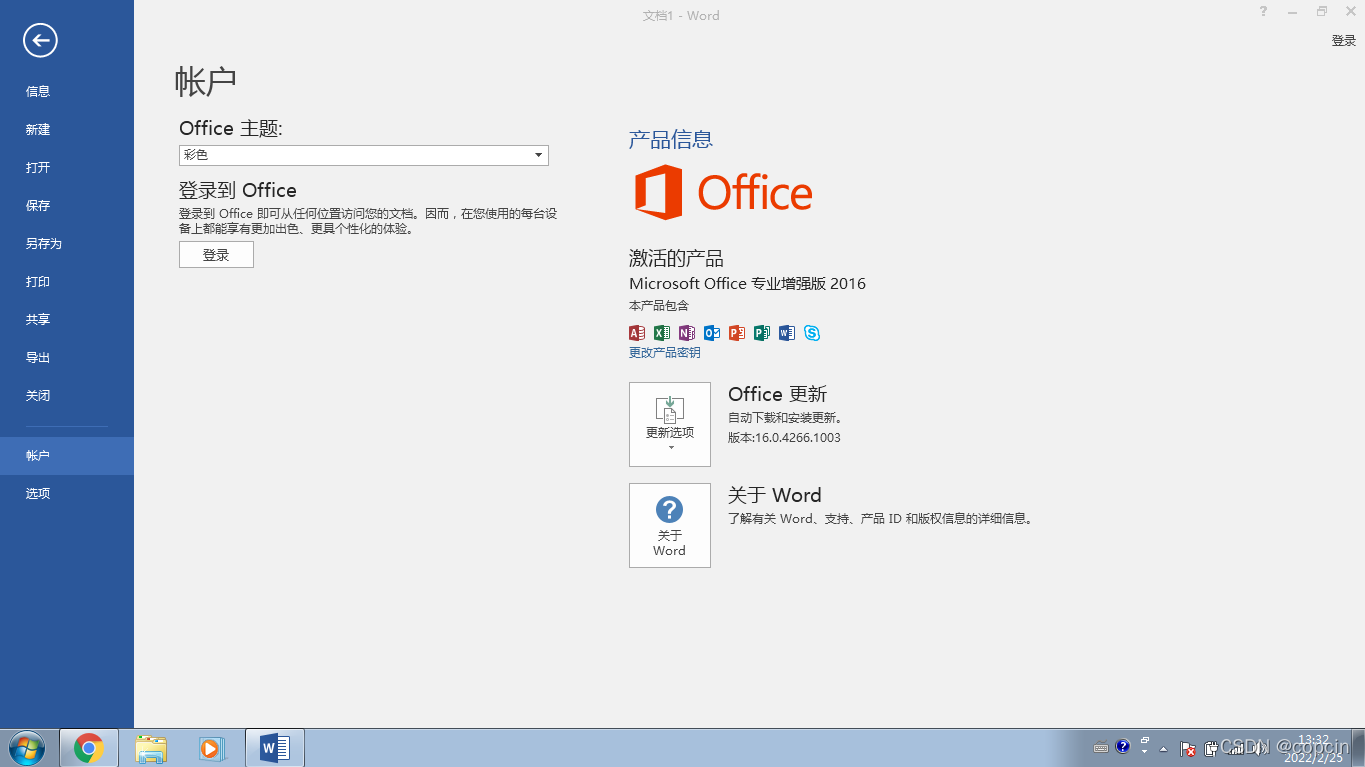Click the Outlook product icon

[712, 333]
